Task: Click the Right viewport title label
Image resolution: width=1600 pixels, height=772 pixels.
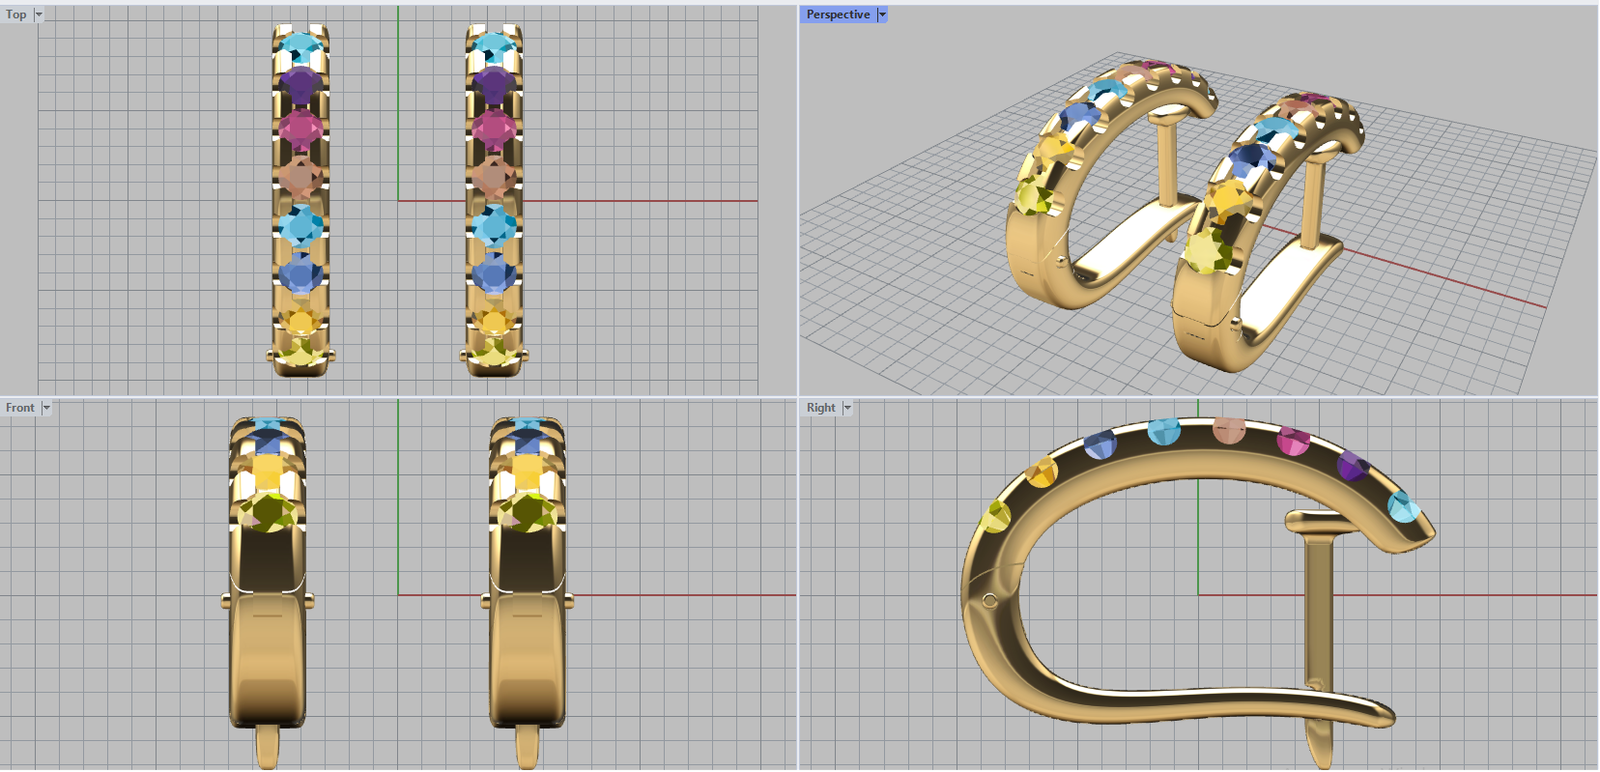Action: [x=821, y=408]
